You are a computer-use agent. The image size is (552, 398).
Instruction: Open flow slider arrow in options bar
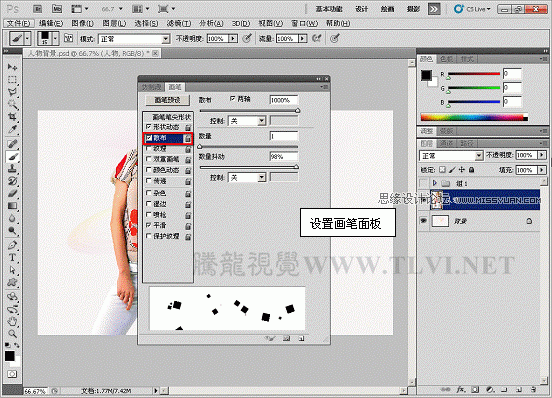[x=302, y=38]
